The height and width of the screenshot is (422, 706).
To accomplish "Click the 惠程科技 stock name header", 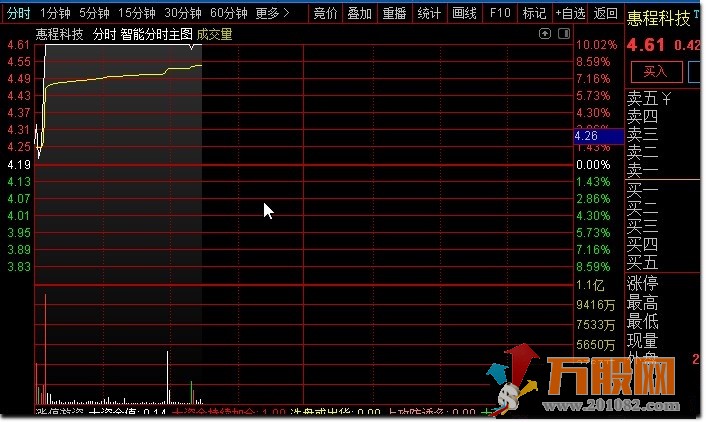I will tap(658, 18).
